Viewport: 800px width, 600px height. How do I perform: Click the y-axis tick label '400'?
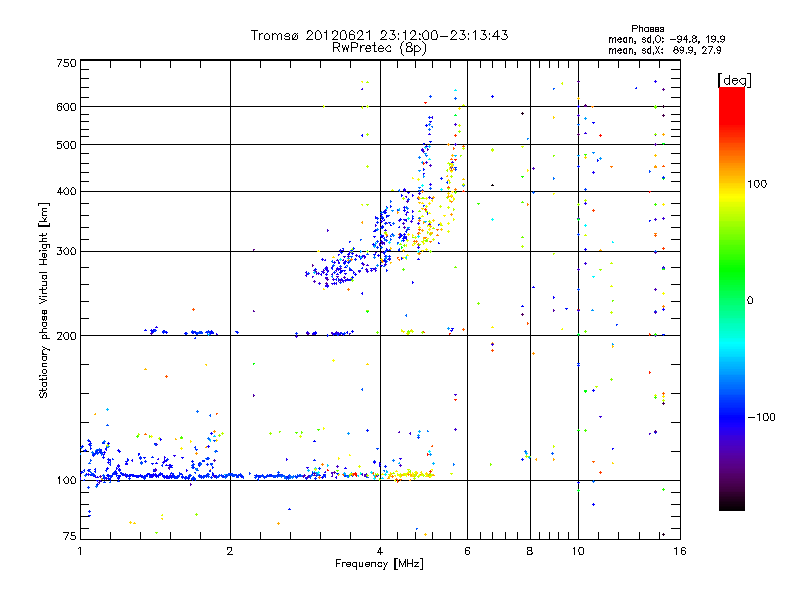pos(66,192)
